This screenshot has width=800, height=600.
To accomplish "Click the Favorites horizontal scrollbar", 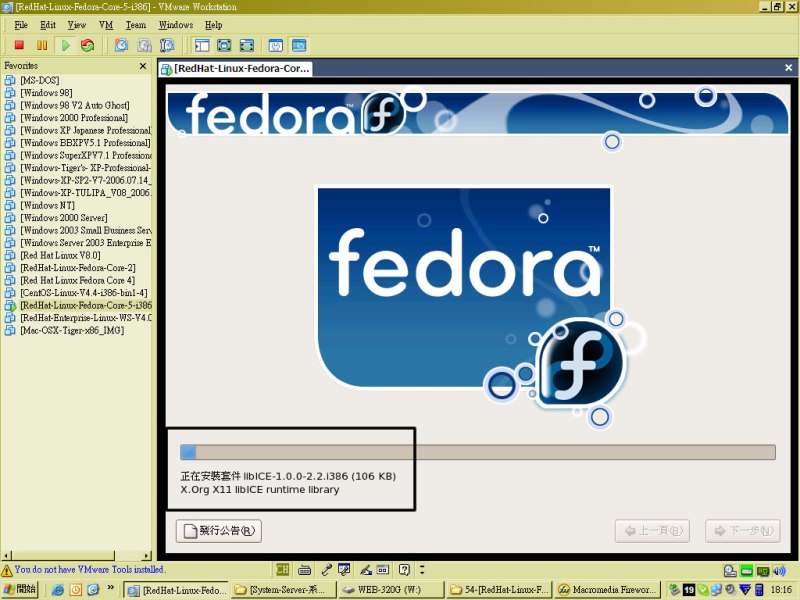I will pyautogui.click(x=64, y=555).
